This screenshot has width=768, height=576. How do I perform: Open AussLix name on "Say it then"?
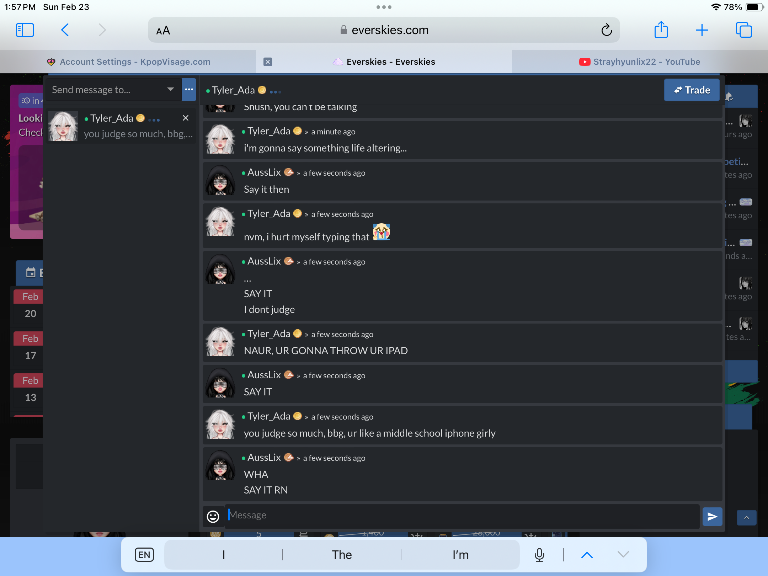pos(264,172)
